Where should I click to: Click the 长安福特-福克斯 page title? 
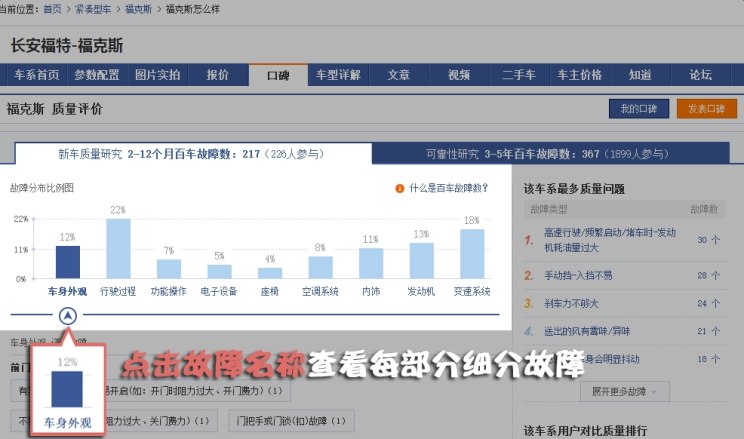point(67,46)
